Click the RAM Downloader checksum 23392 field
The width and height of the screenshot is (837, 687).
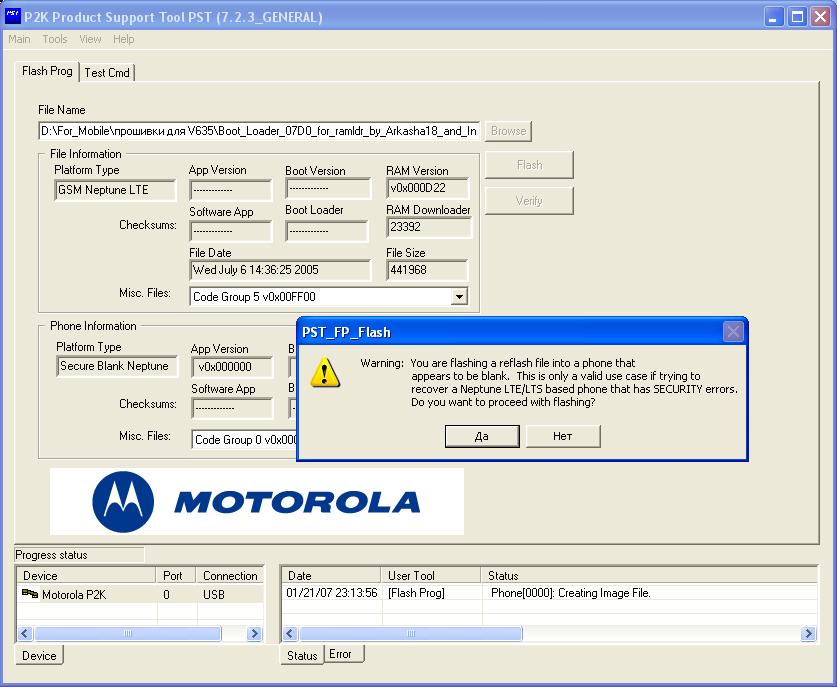click(x=429, y=227)
